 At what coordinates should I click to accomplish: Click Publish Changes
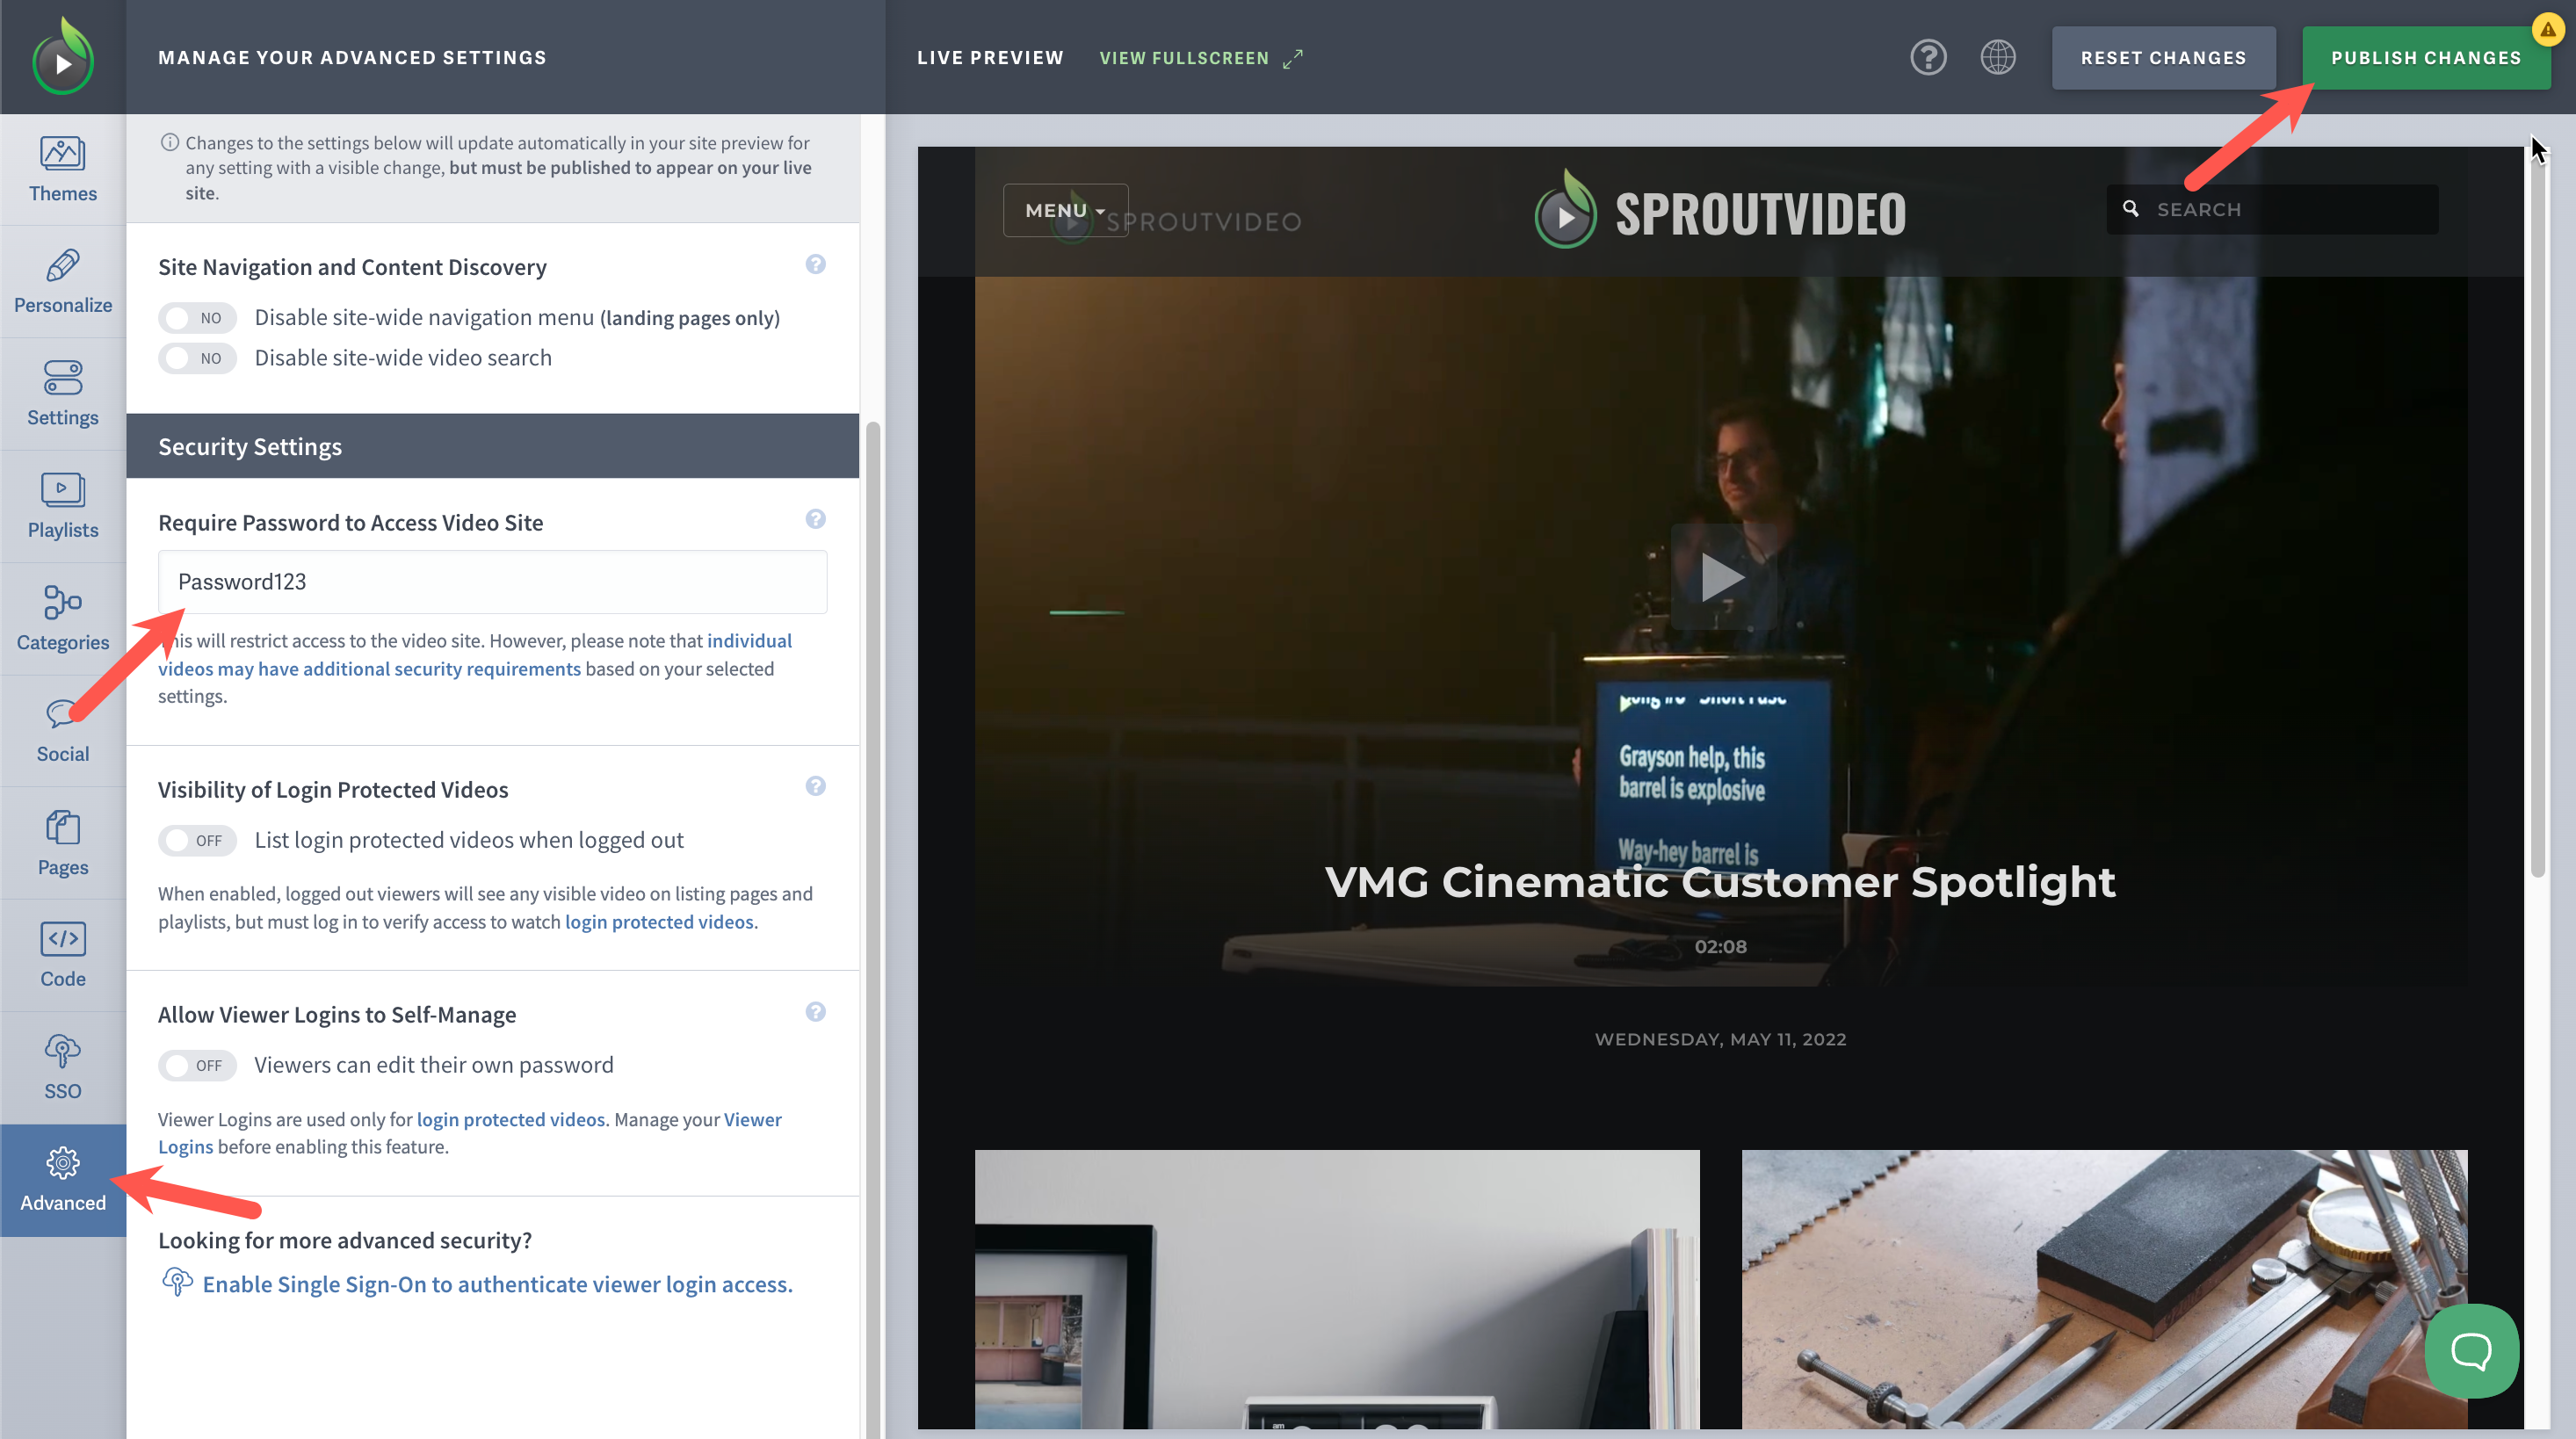(x=2426, y=57)
